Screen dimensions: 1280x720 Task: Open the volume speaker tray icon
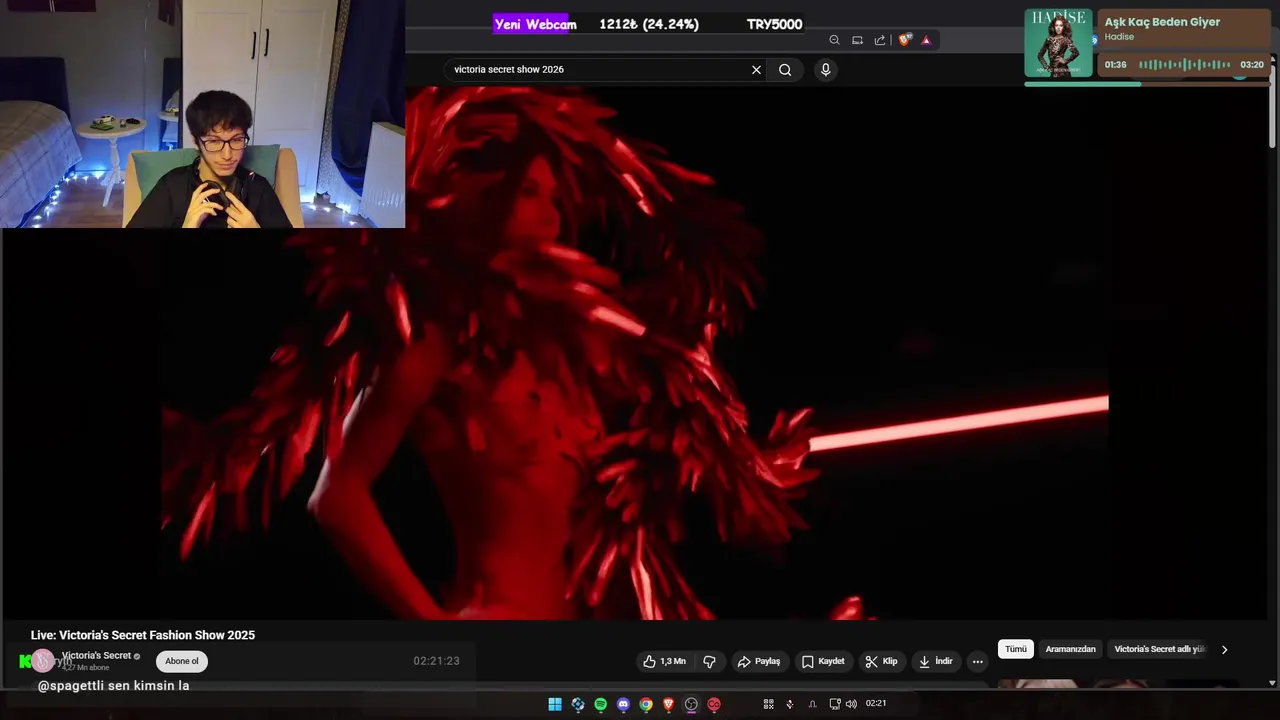(851, 704)
